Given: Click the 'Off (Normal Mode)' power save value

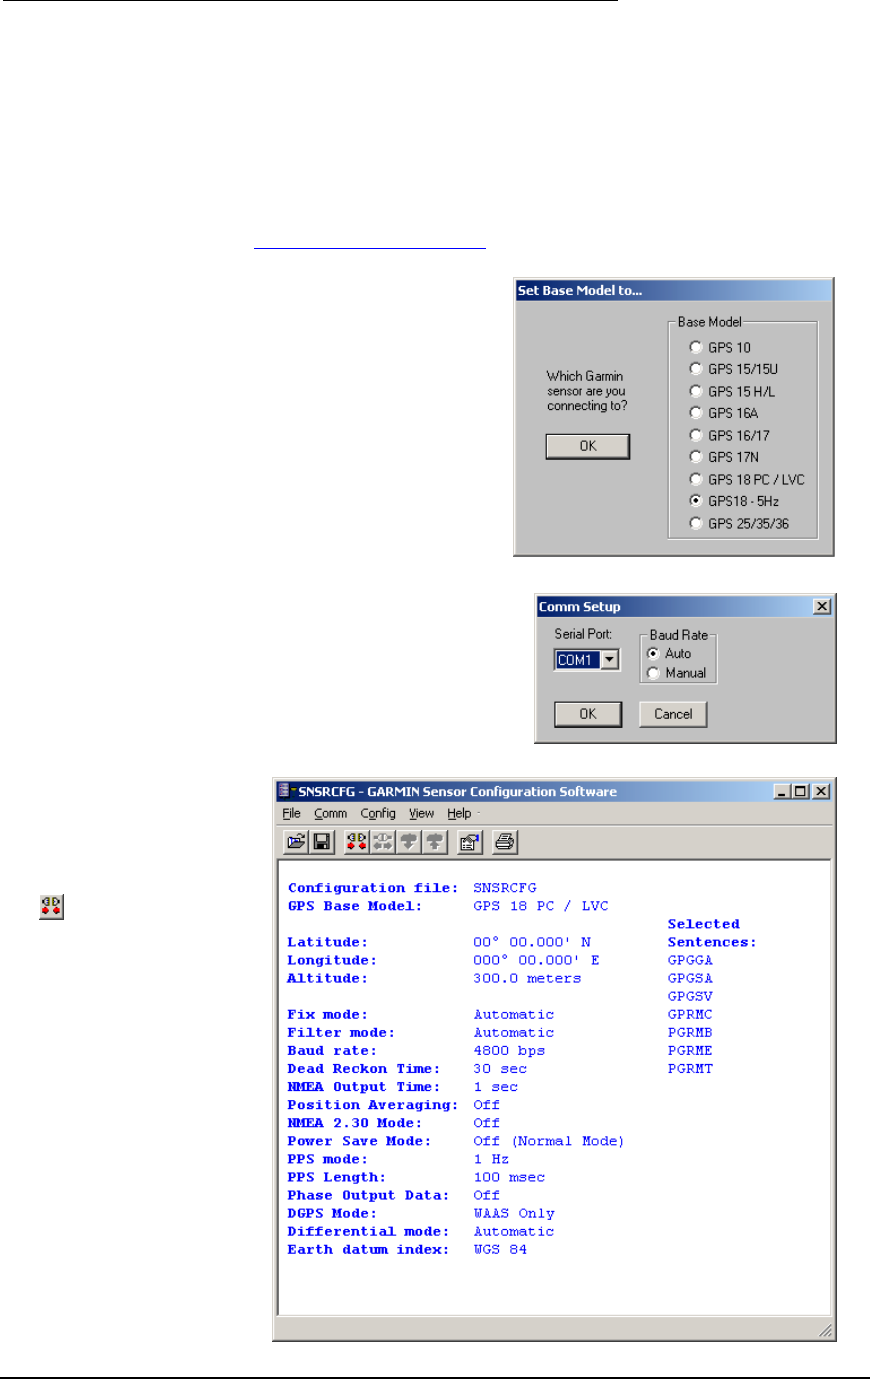Looking at the screenshot, I should [549, 1141].
